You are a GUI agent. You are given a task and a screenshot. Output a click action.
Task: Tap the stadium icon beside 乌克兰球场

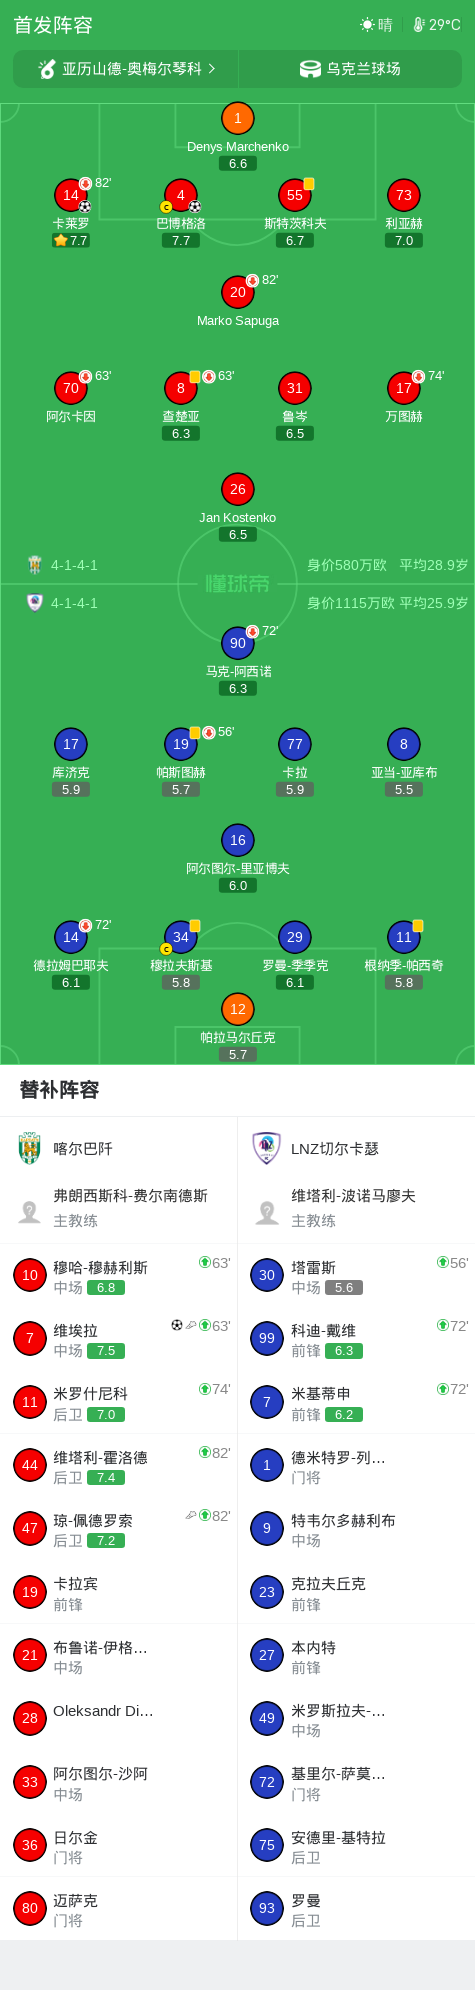(x=311, y=69)
